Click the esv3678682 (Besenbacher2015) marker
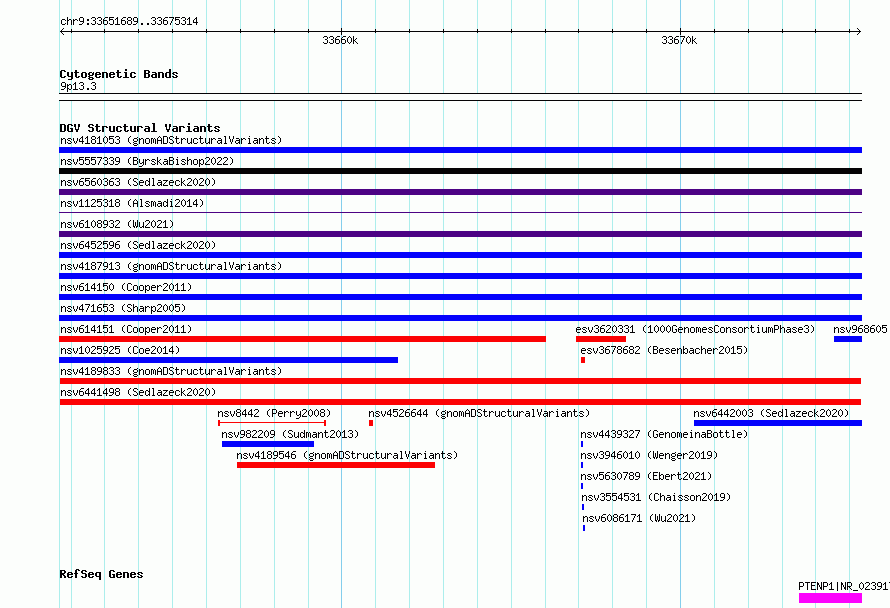Viewport: 890px width, 608px height. point(583,360)
